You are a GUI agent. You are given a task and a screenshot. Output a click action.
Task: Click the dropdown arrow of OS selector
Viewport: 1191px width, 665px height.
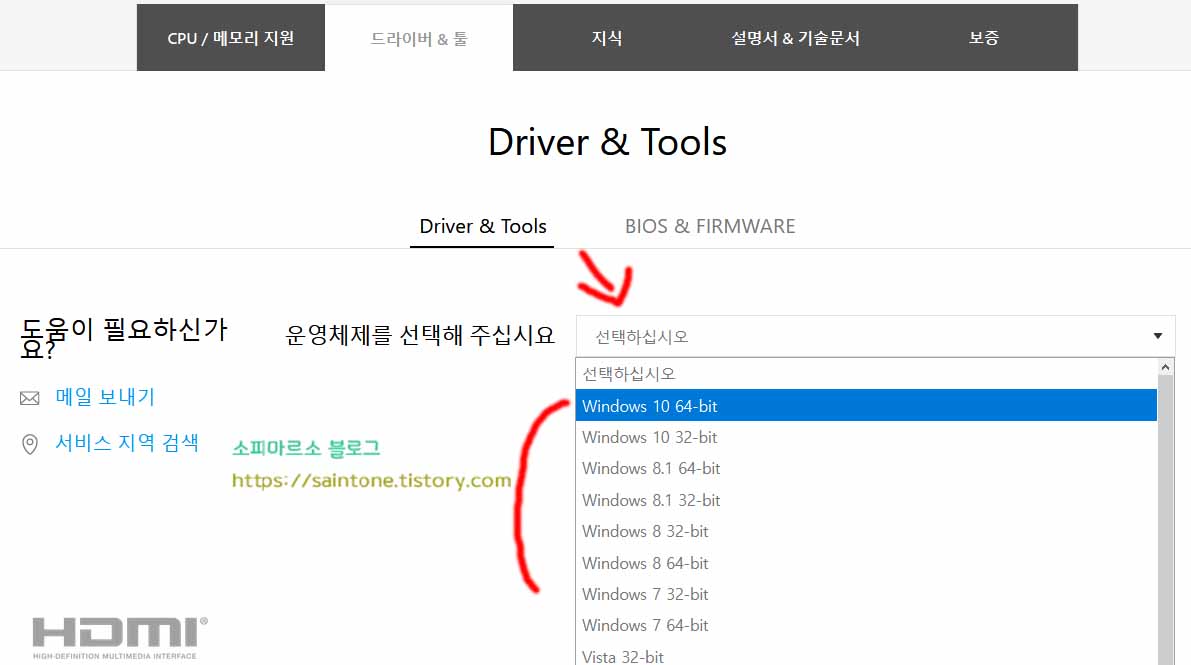[x=1158, y=336]
